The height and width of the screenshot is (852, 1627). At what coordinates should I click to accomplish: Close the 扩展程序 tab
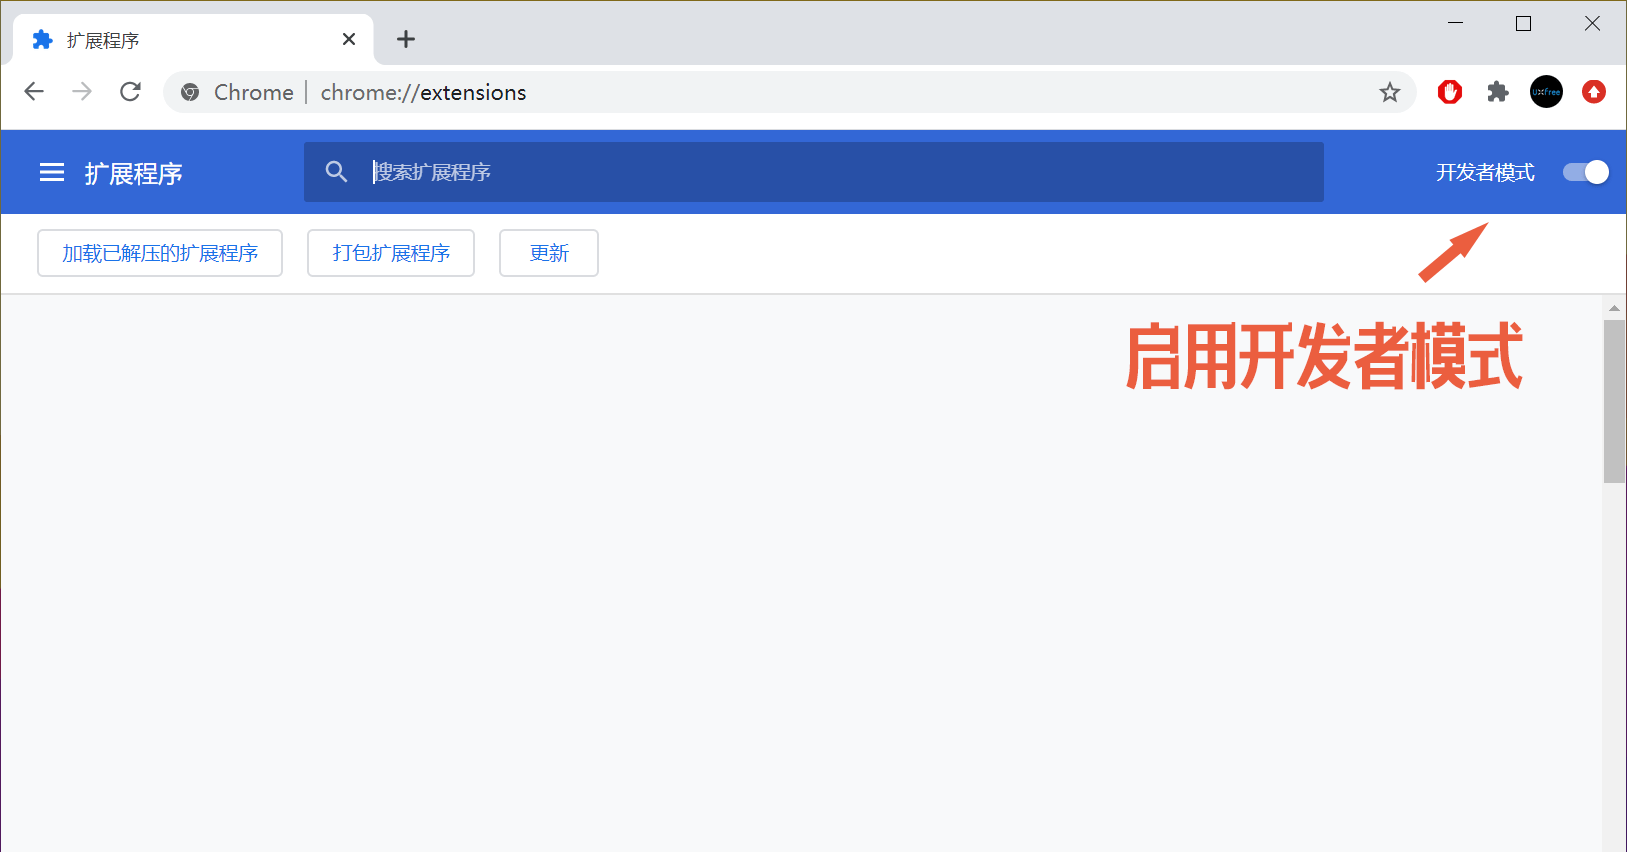point(349,39)
